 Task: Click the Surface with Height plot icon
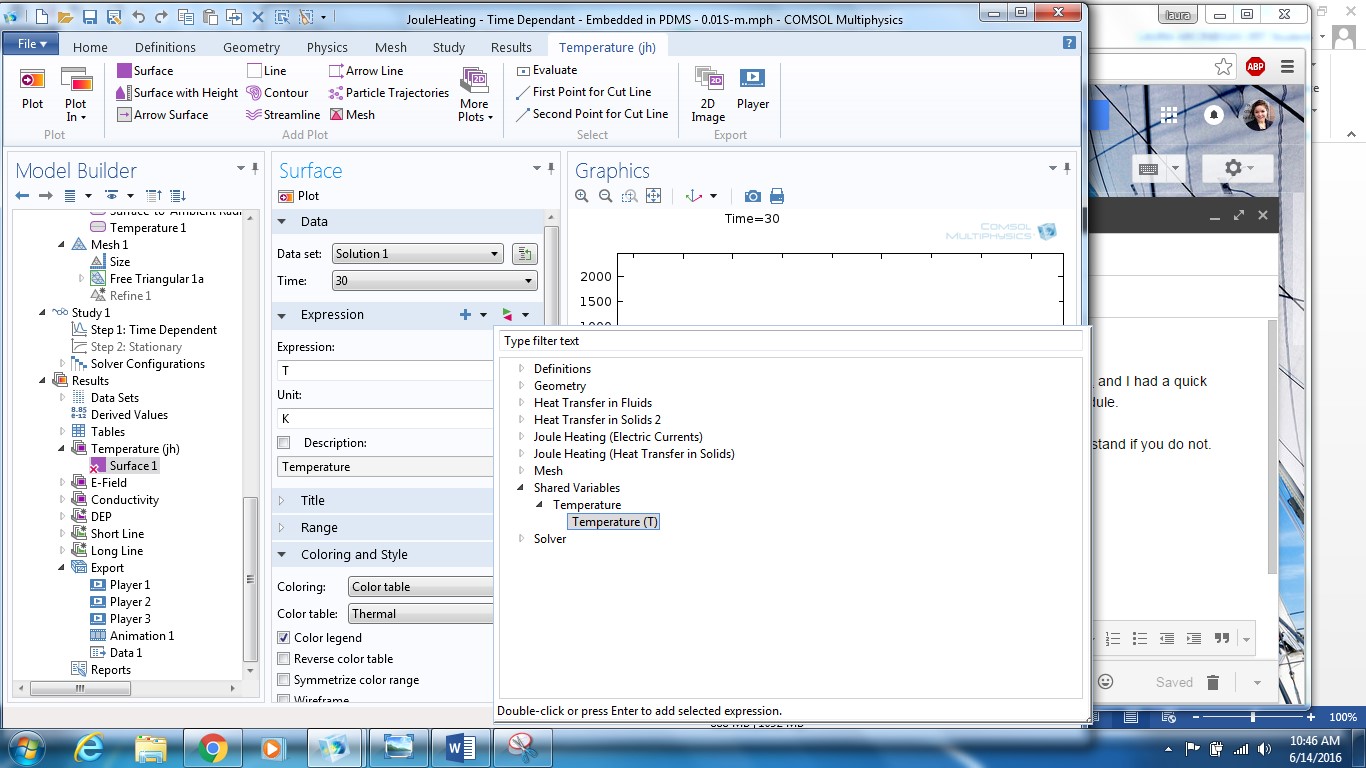point(124,93)
